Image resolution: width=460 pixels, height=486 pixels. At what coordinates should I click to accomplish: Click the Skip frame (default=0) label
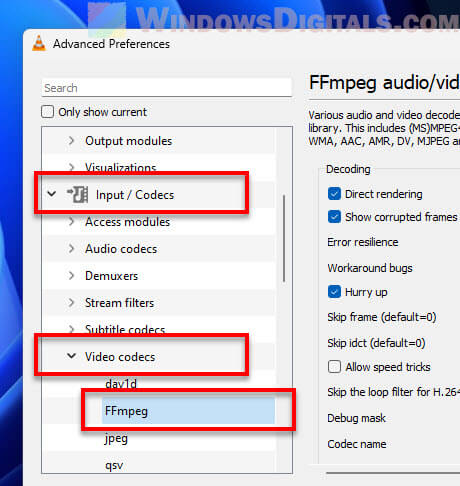(382, 317)
